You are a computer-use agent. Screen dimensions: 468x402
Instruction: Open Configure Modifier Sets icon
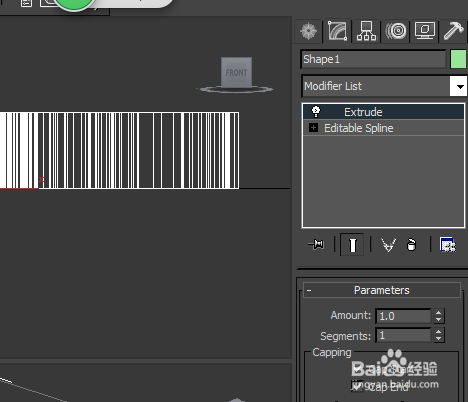[447, 245]
